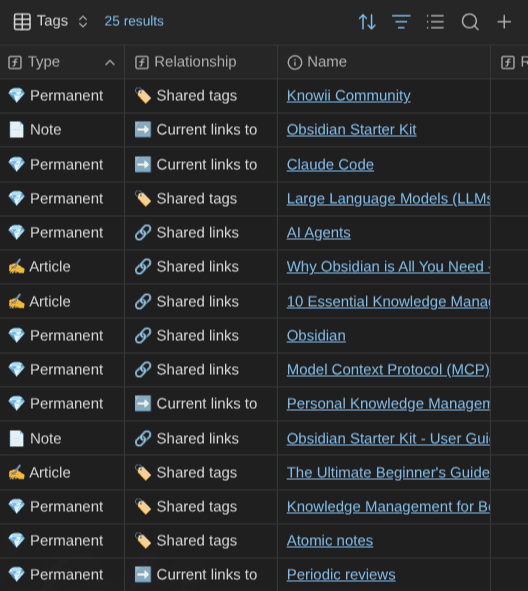Click arrow icon in Obsidian Starter Kit row
The width and height of the screenshot is (528, 591).
[x=143, y=130]
